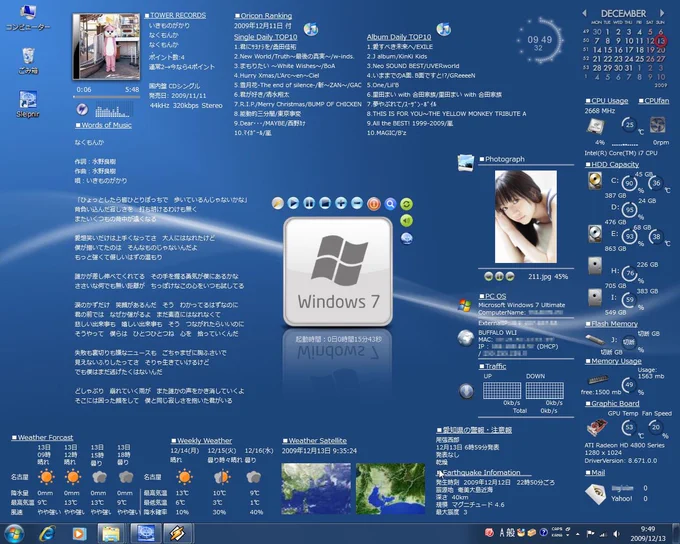680x544 pixels.
Task: Click the 211.jpg portrait photo
Action: (x=526, y=216)
